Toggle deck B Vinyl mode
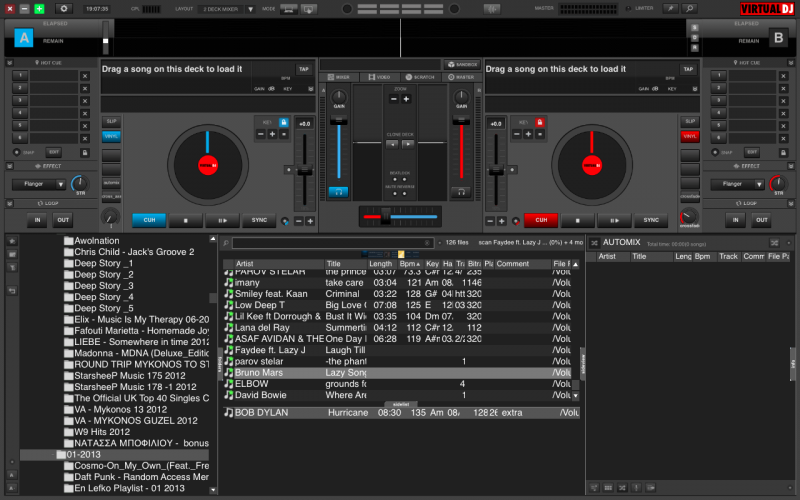 (689, 136)
